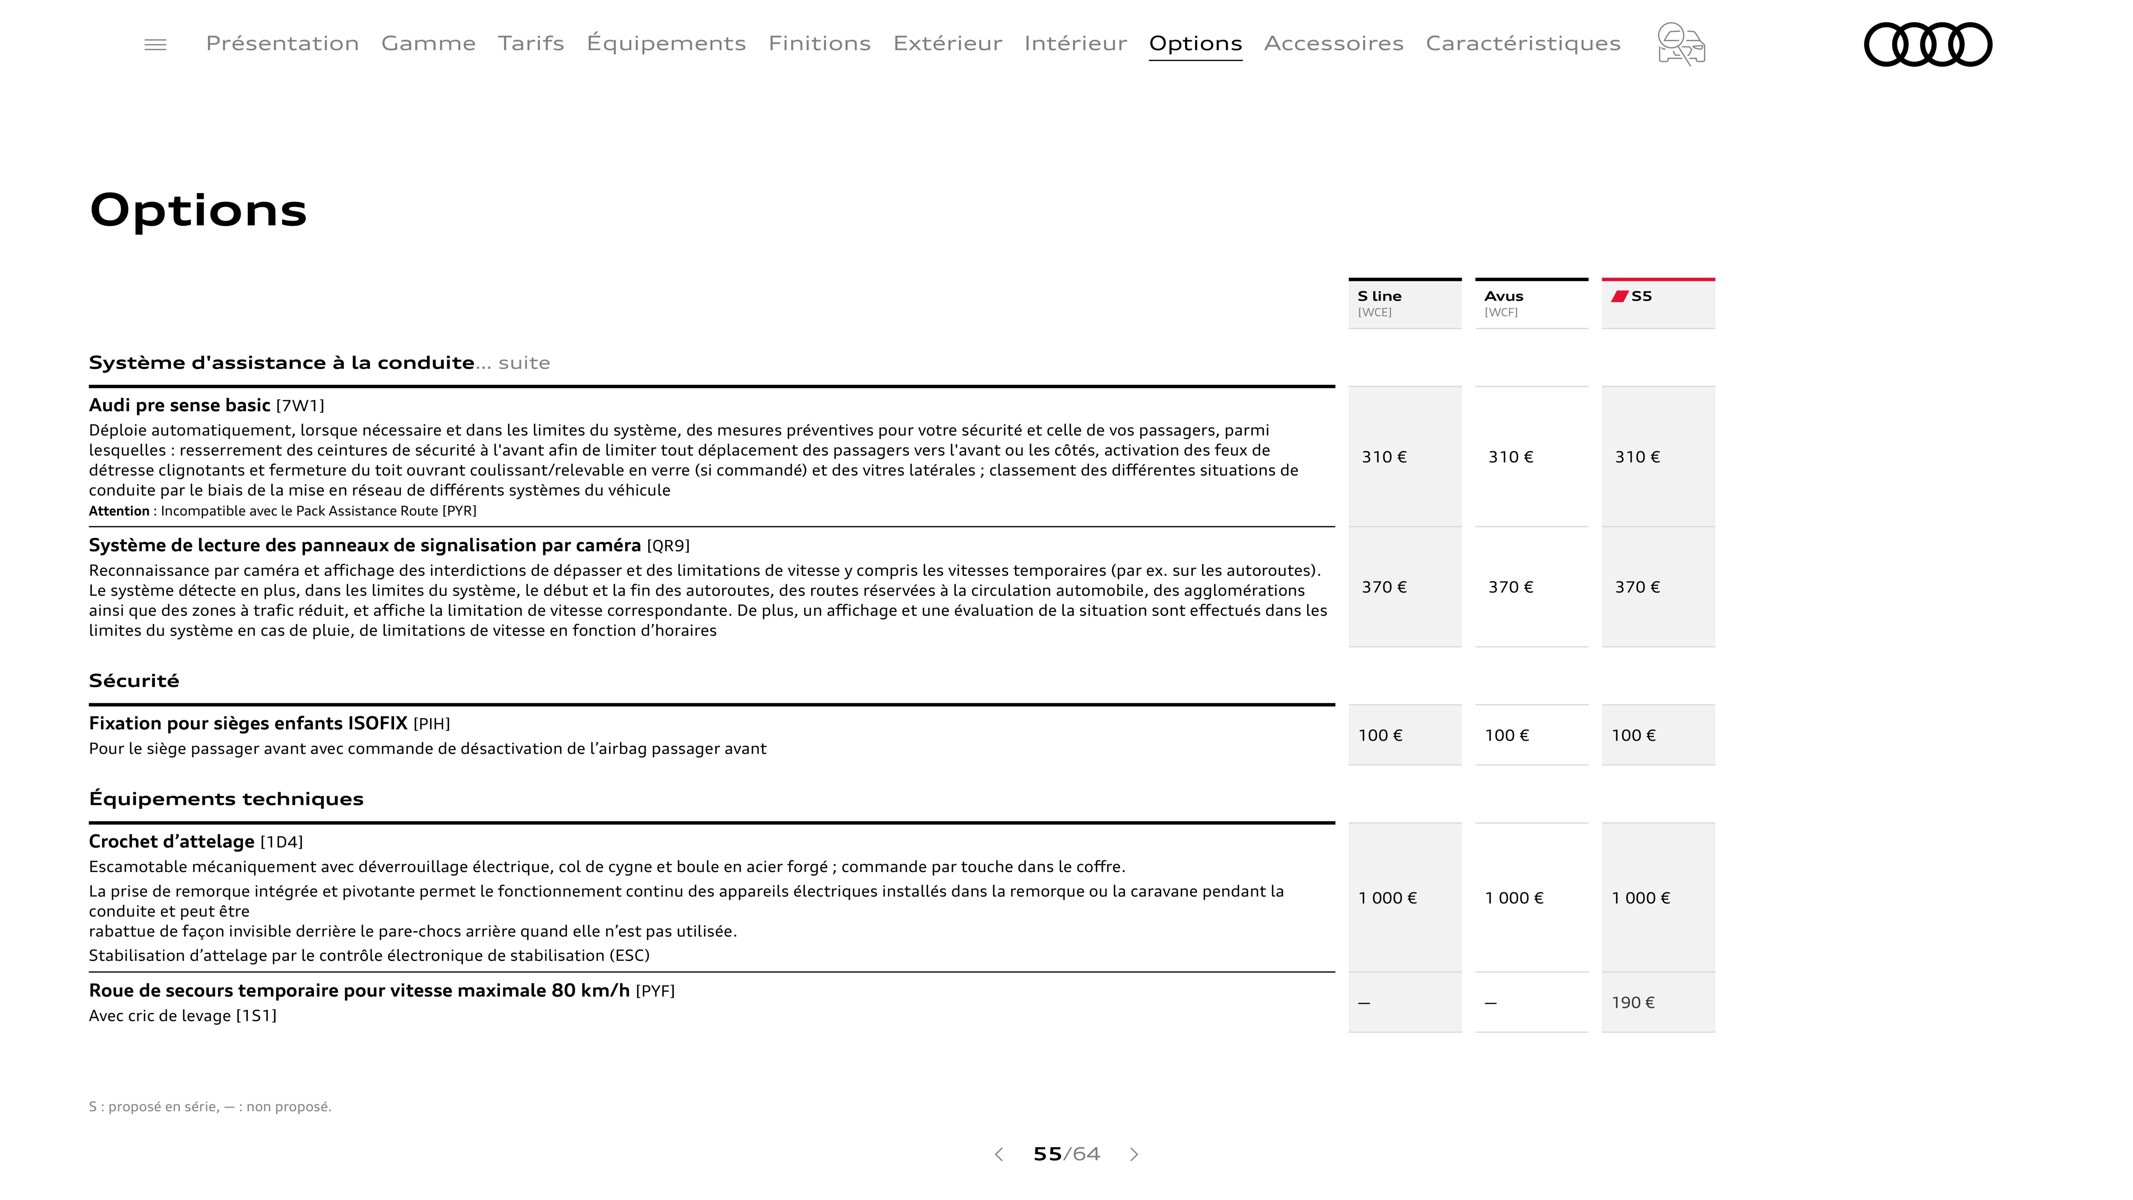Click Stabilisation d'attelage ESC line
Viewport: 2133px width, 1200px height.
[369, 956]
